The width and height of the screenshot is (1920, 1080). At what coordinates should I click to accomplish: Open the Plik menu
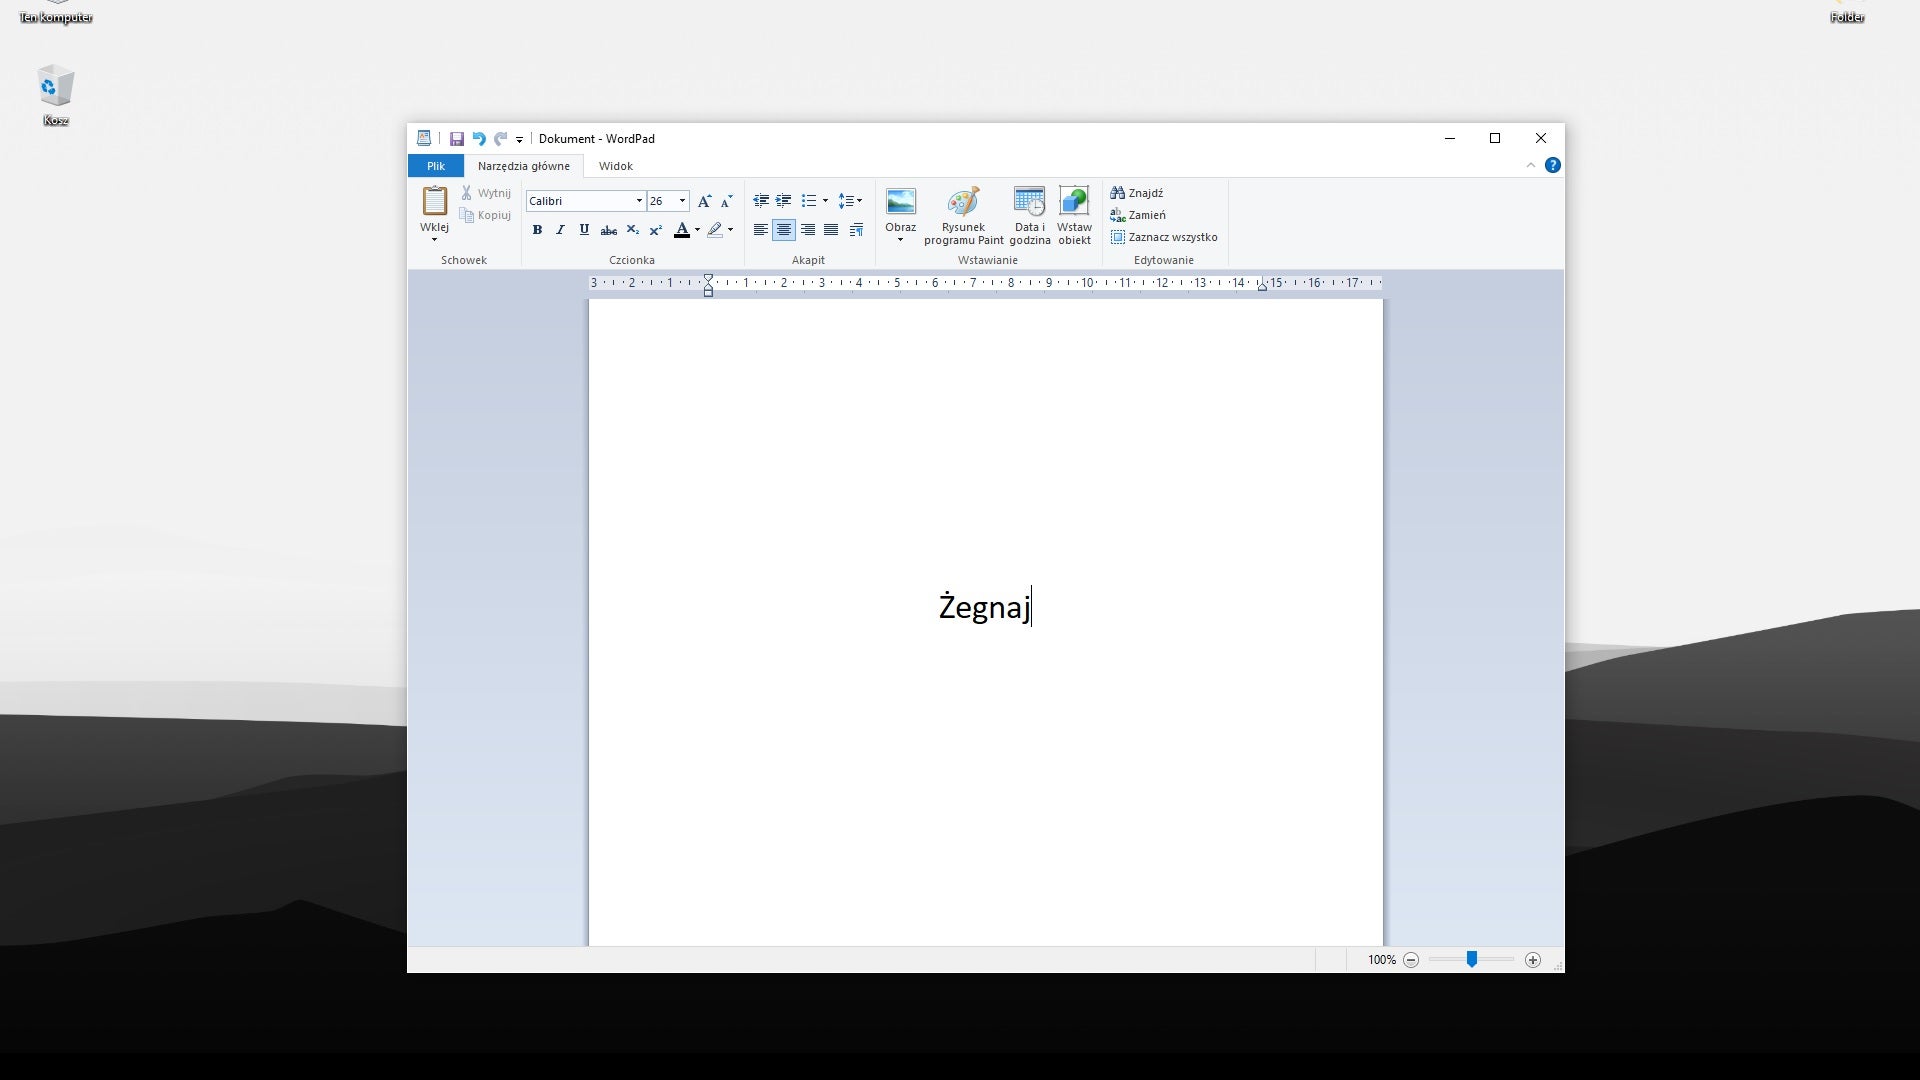click(436, 166)
